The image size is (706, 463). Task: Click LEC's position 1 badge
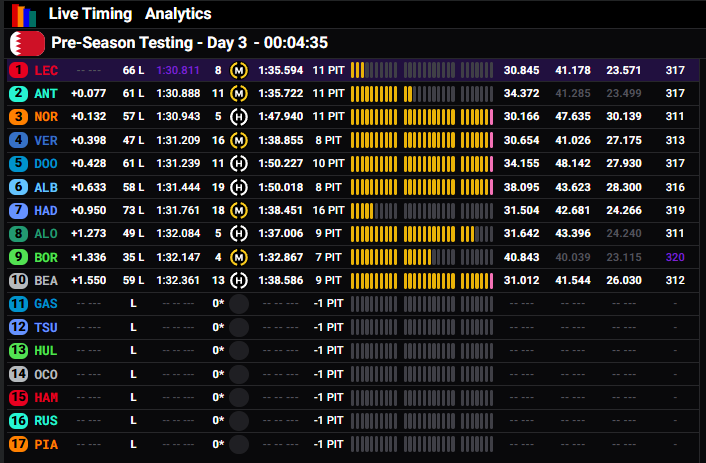tap(18, 70)
